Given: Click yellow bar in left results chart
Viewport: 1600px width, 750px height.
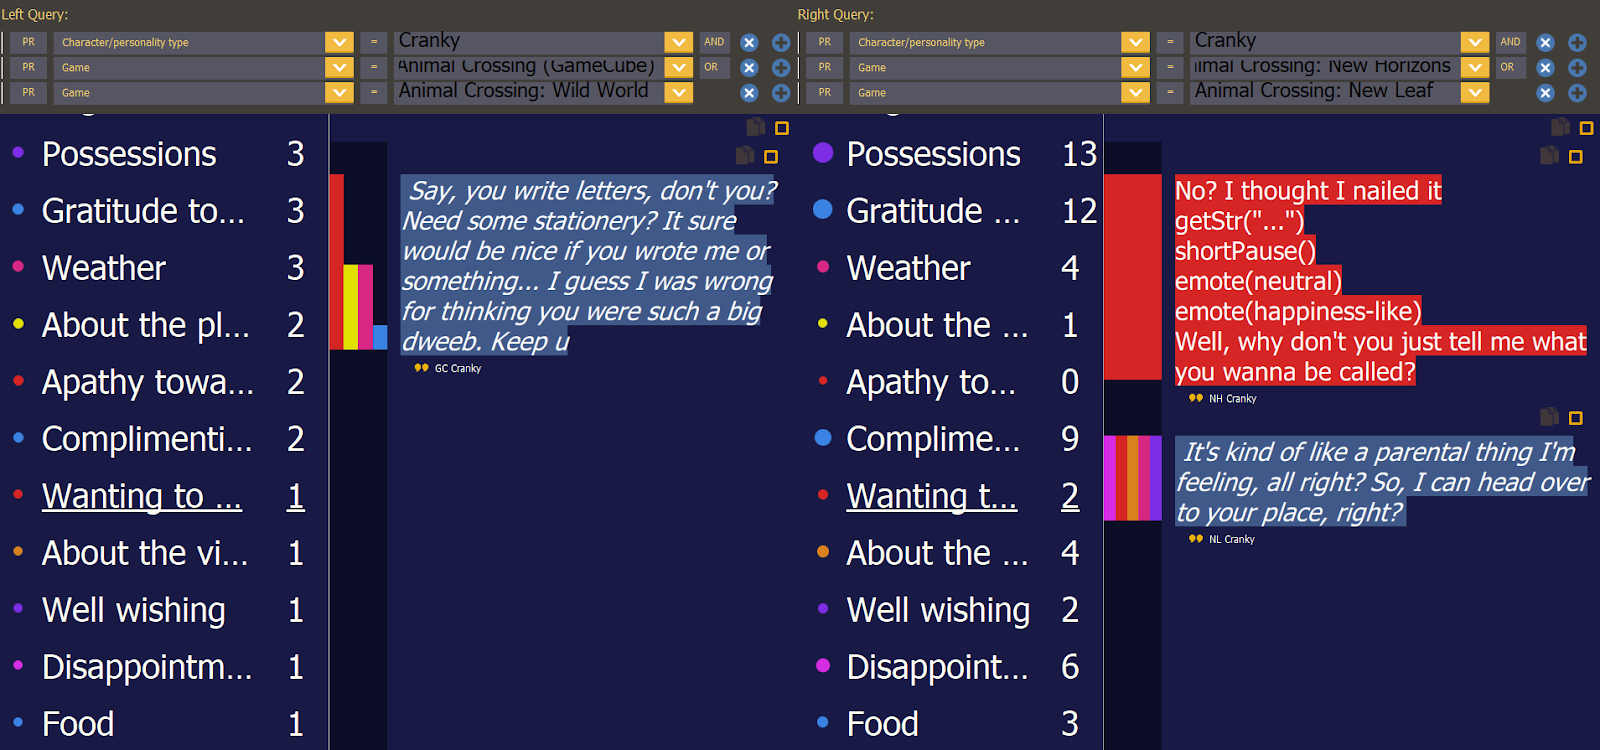Looking at the screenshot, I should coord(350,307).
